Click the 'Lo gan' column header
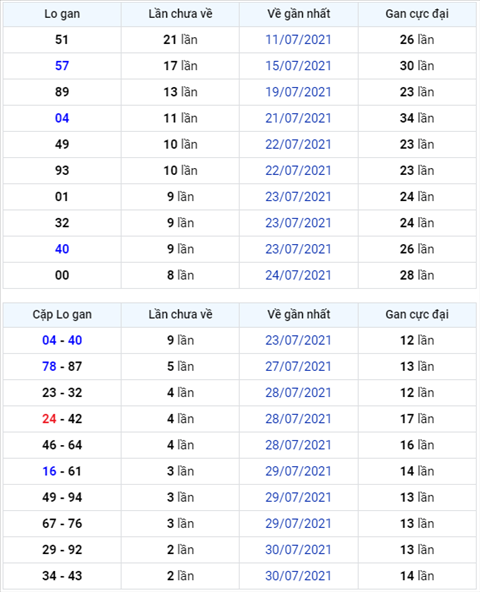 click(62, 14)
